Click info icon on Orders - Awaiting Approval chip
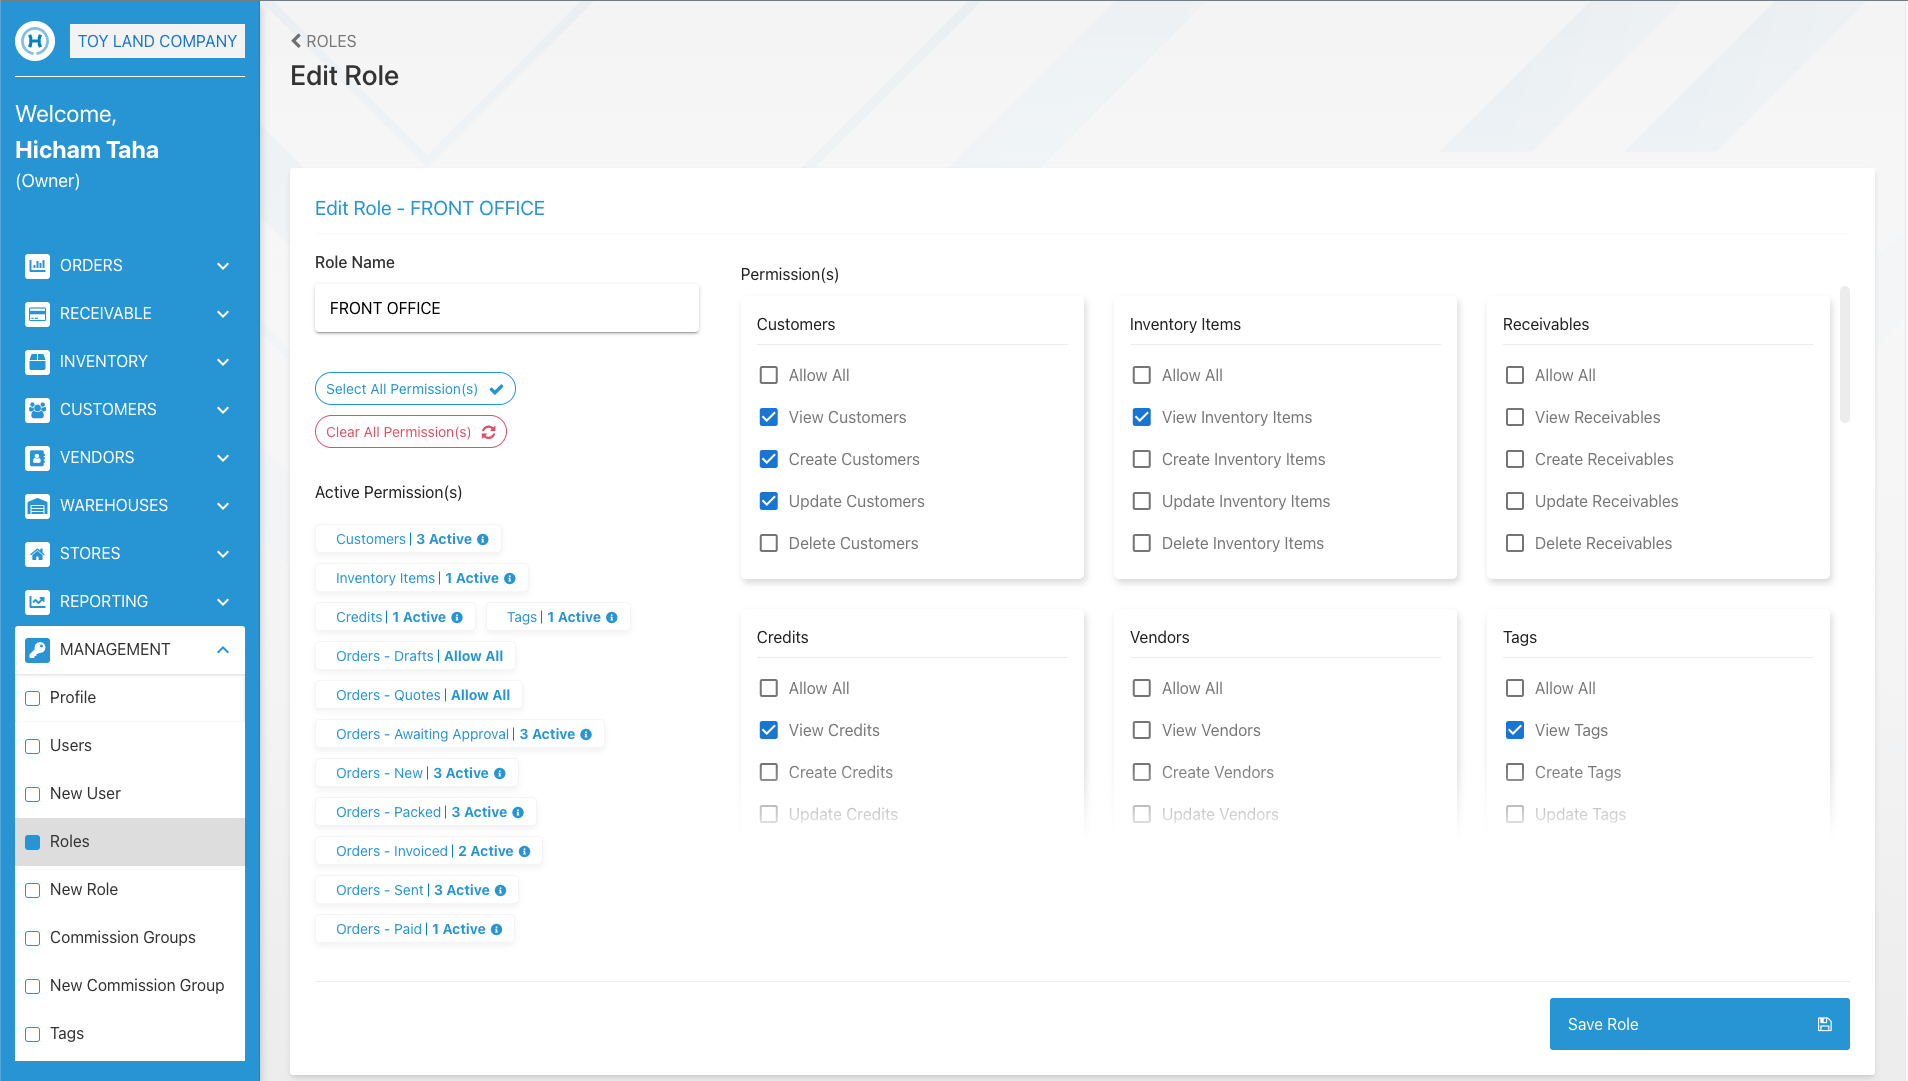 click(x=586, y=734)
